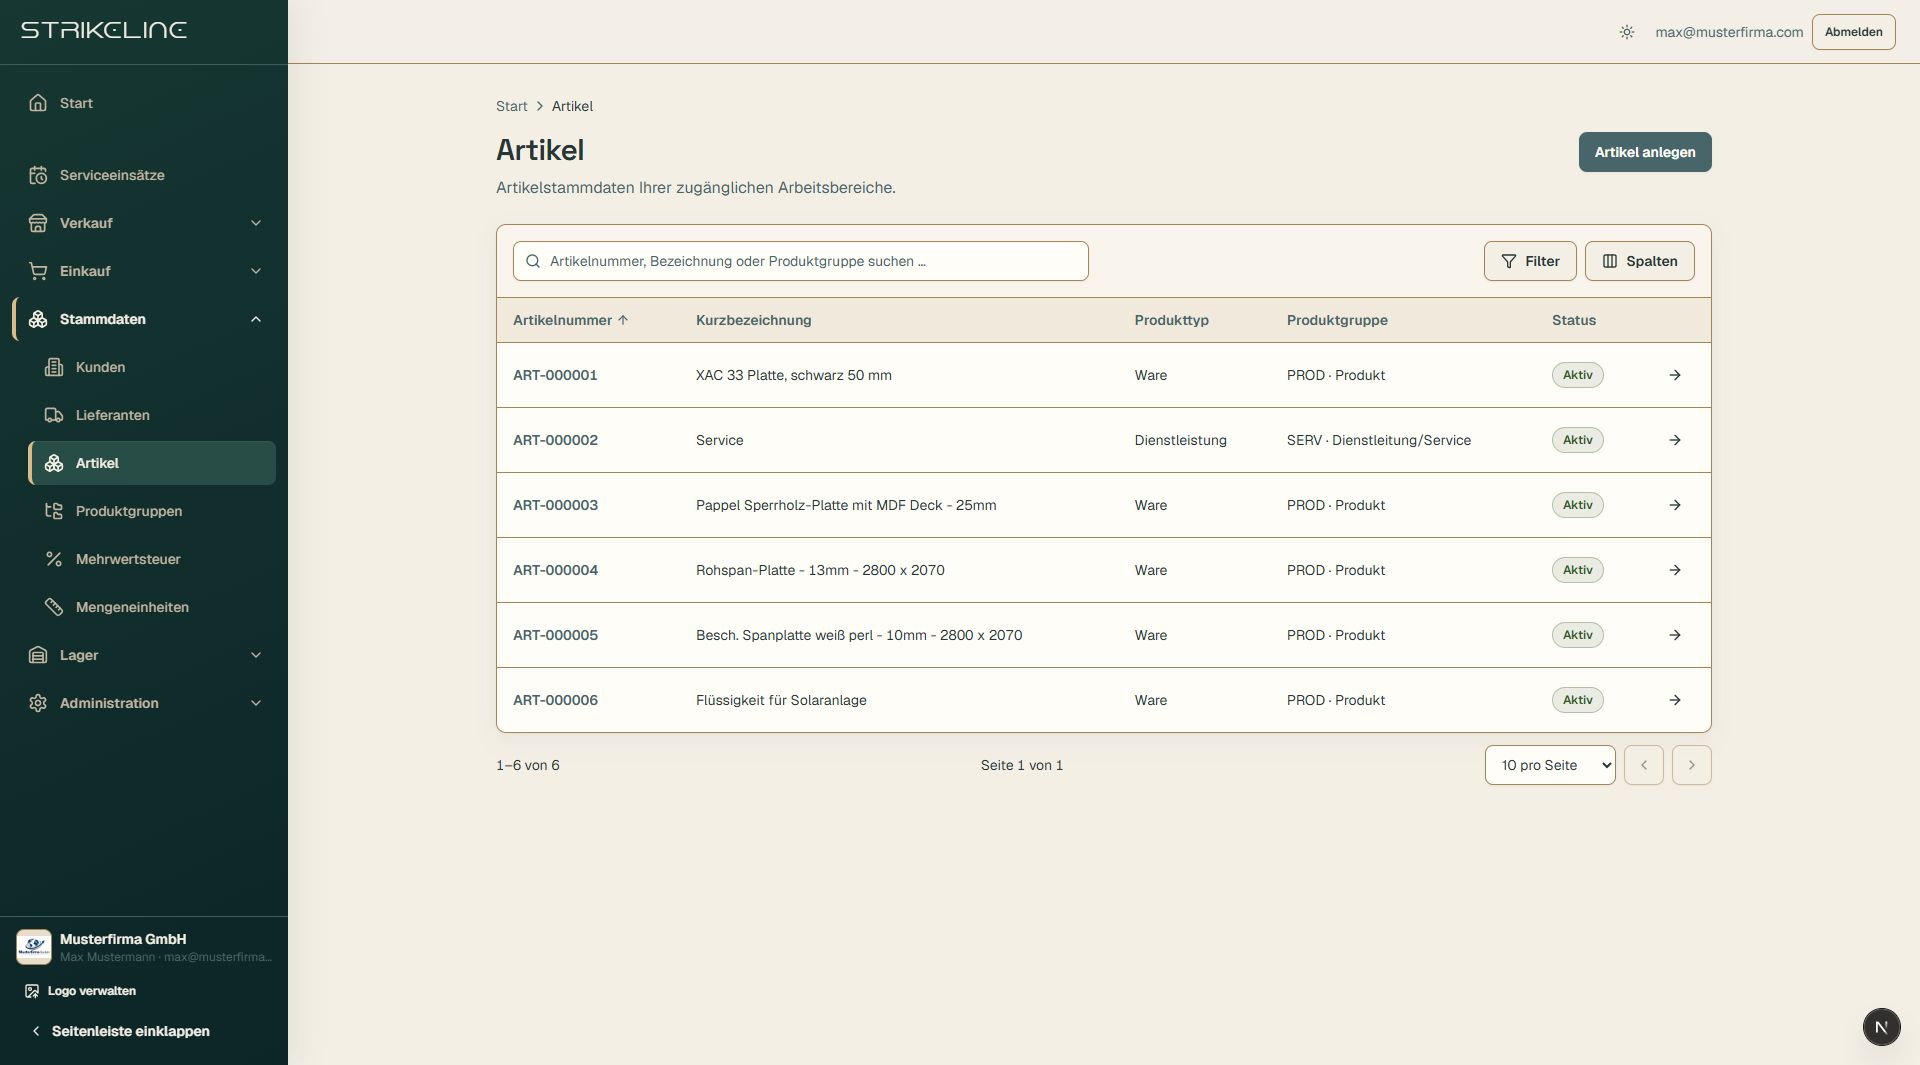The image size is (1920, 1065).
Task: Open the ART-000001 row arrow
Action: tap(1675, 375)
